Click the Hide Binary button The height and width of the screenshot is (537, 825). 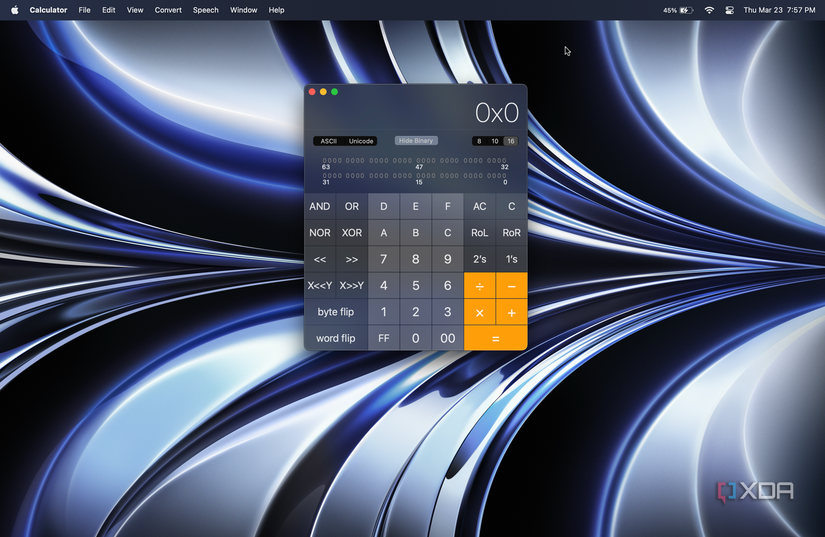point(416,140)
